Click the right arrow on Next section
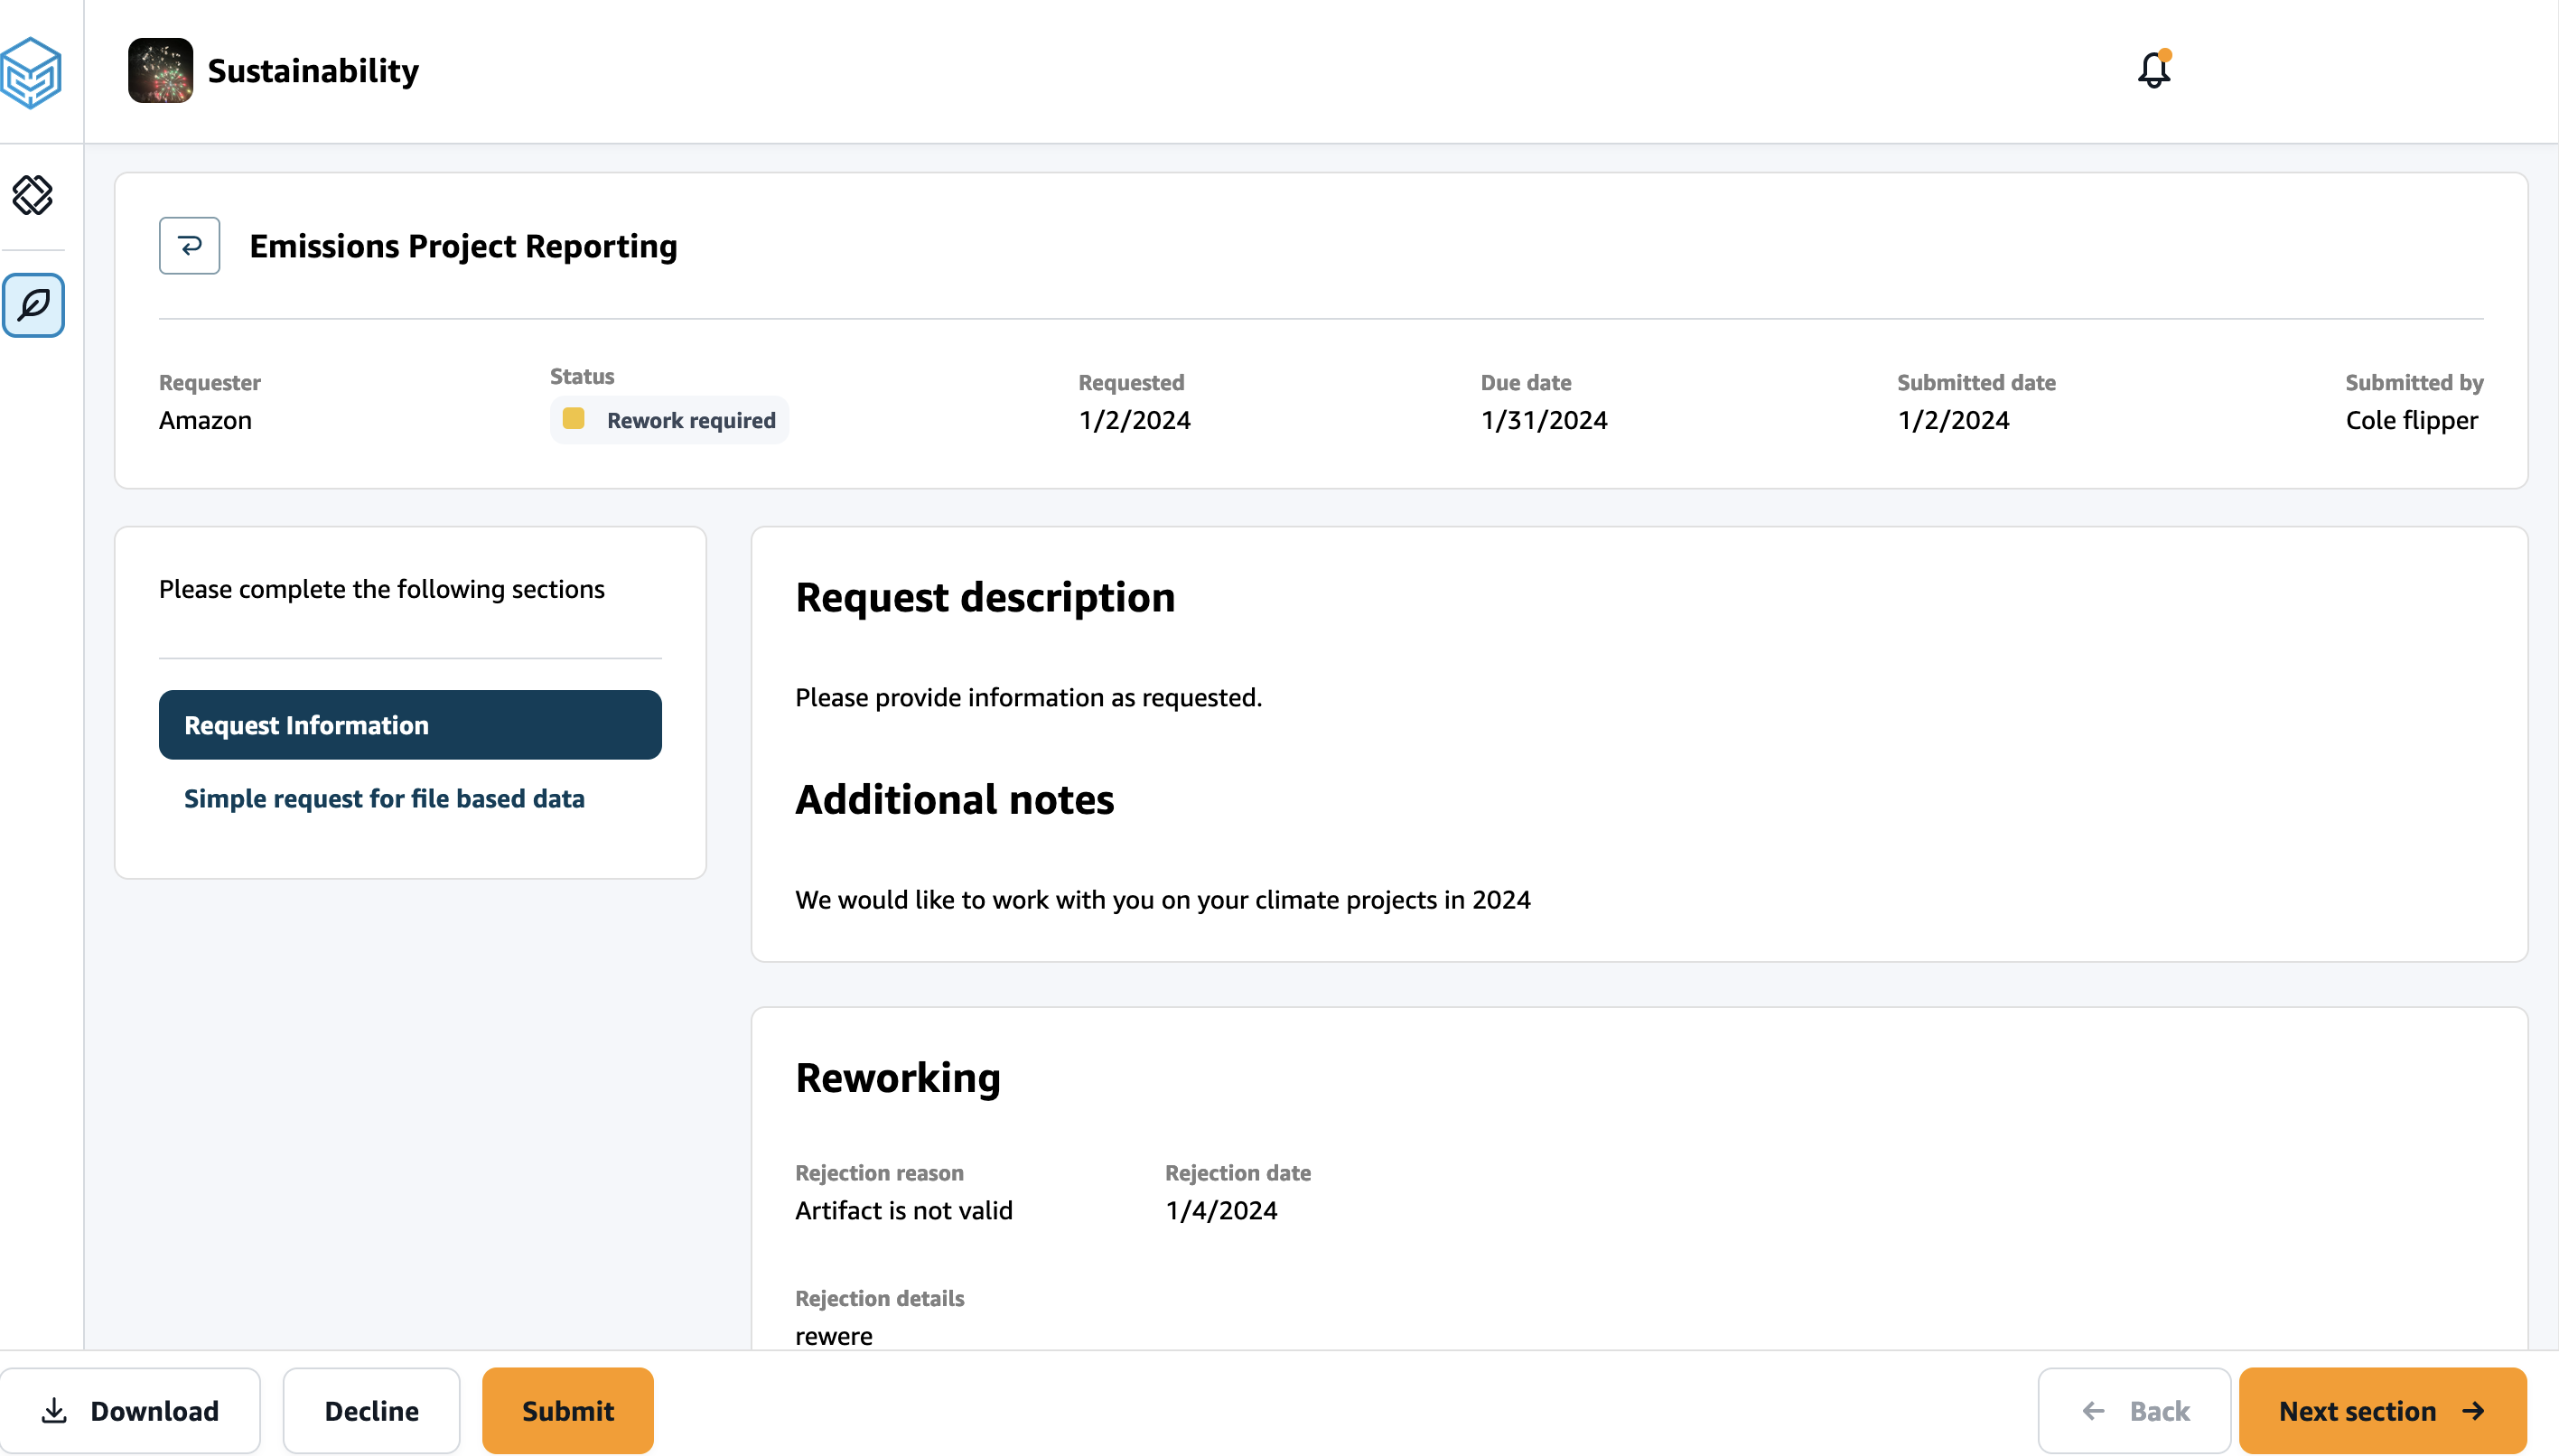Screen dimensions: 2559x1456 tap(2473, 1410)
